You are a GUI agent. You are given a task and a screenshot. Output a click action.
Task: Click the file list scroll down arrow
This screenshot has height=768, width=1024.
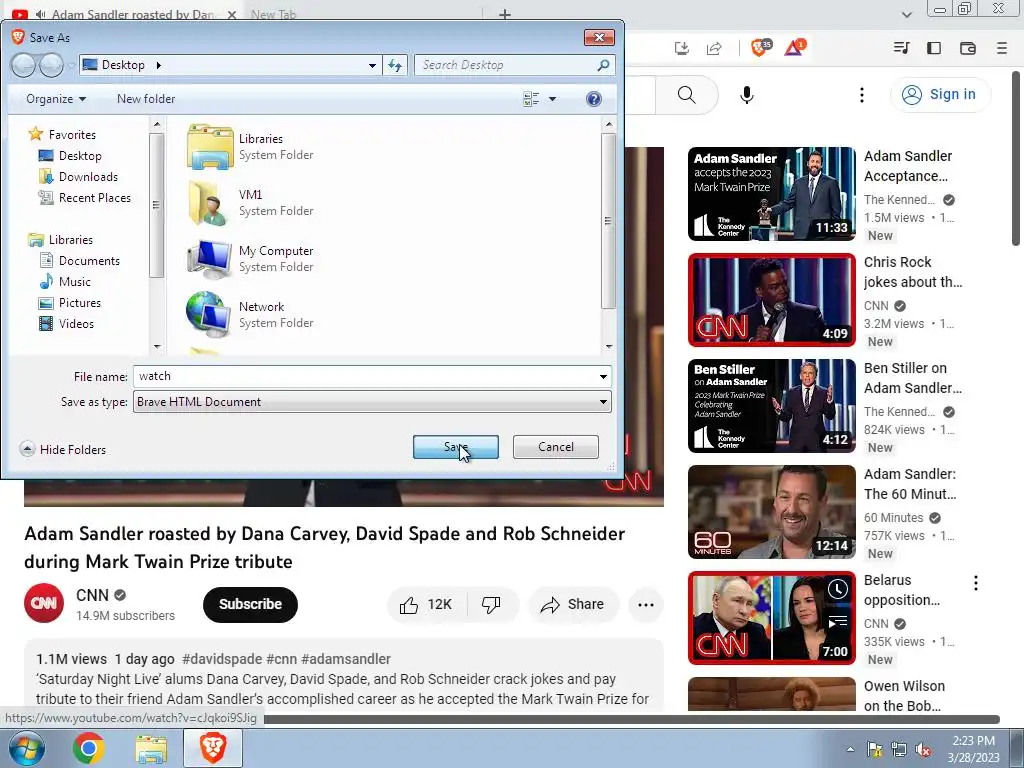pyautogui.click(x=609, y=347)
